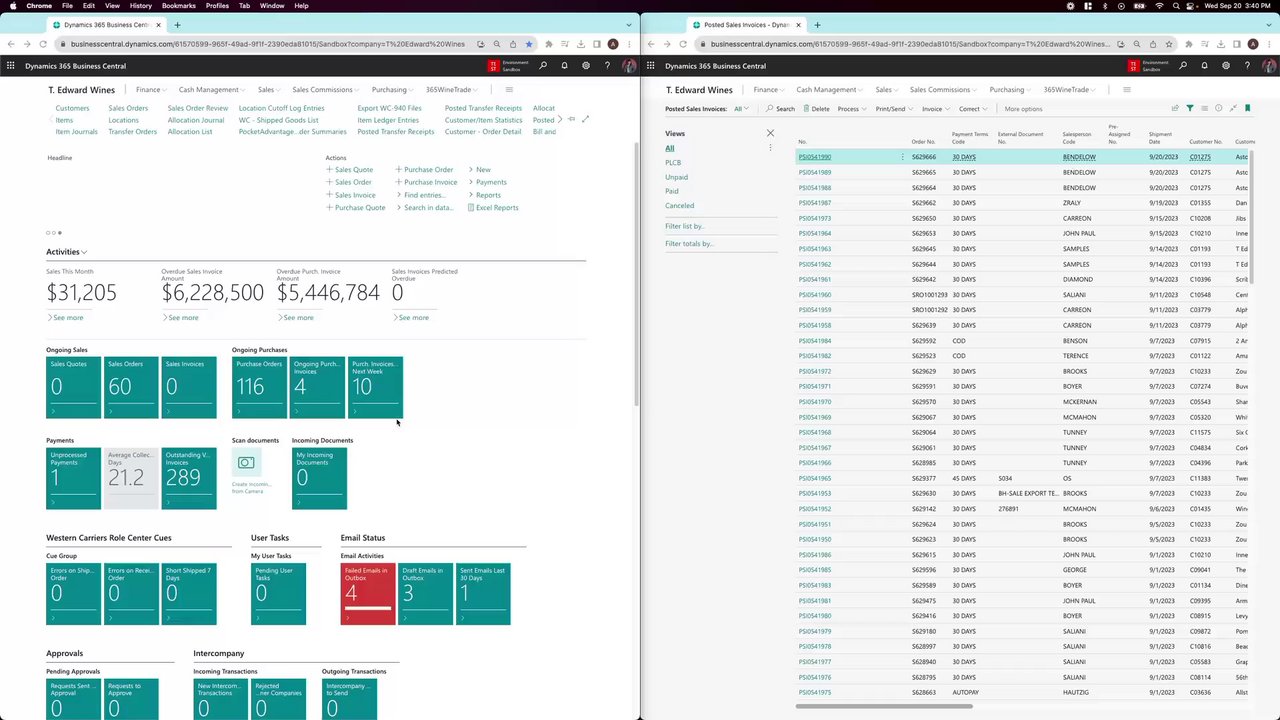Open the FactBox information icon
Viewport: 1280px width, 720px height.
(x=1218, y=108)
